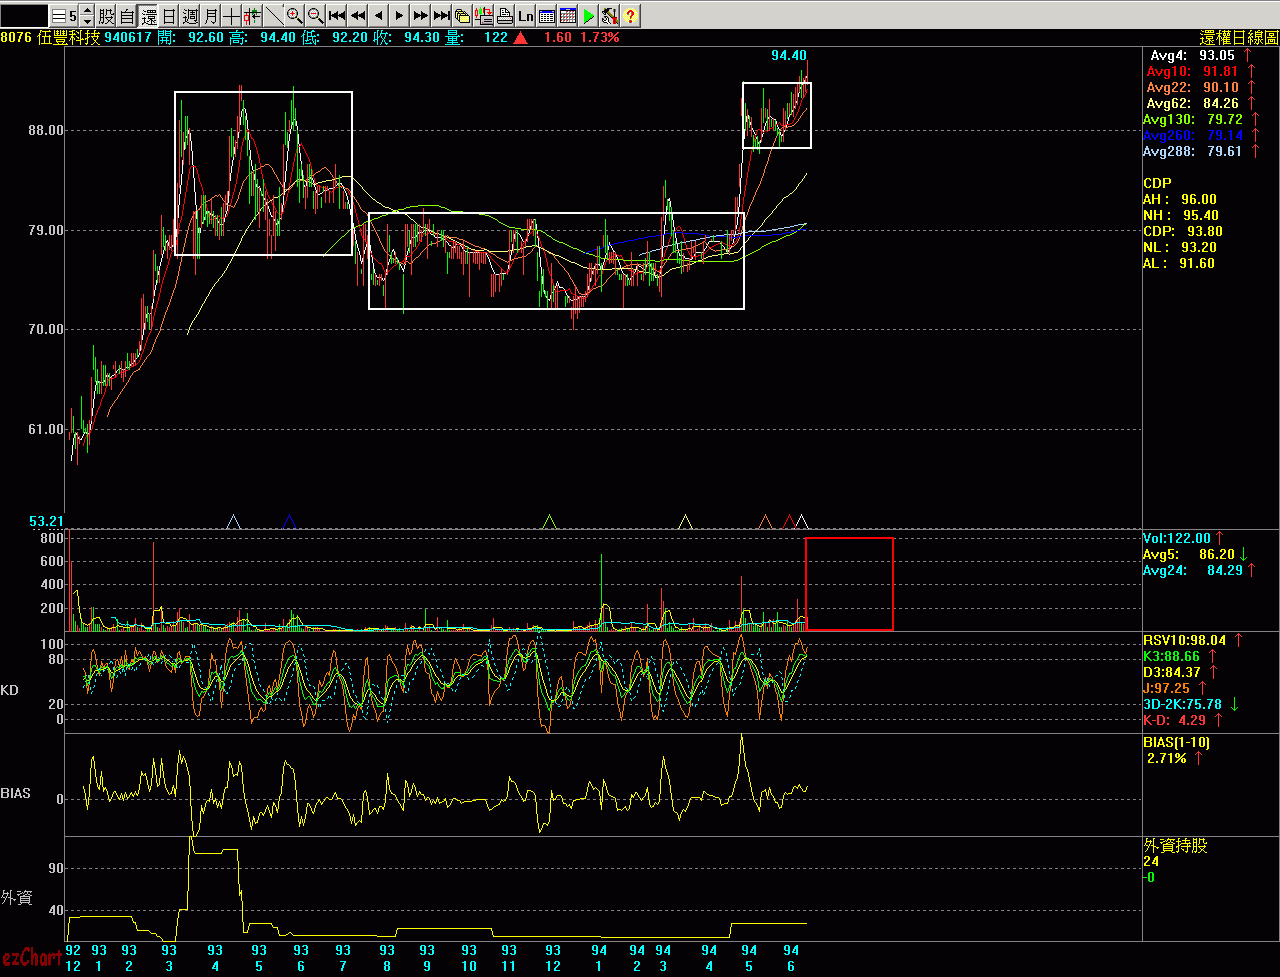Open the data table view icon
The image size is (1280, 977).
click(546, 16)
